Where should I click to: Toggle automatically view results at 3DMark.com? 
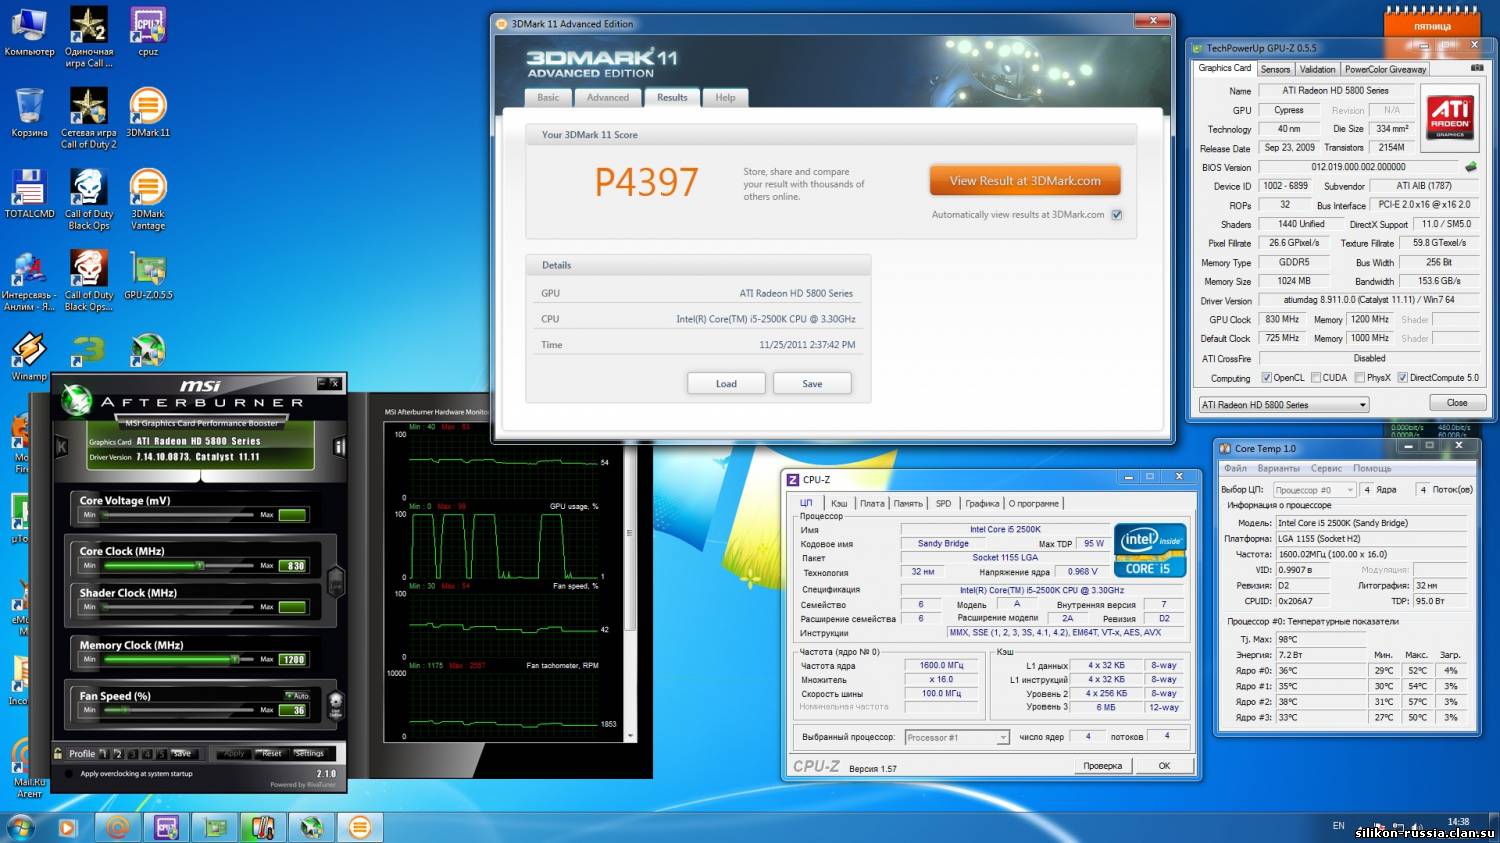click(x=1116, y=215)
